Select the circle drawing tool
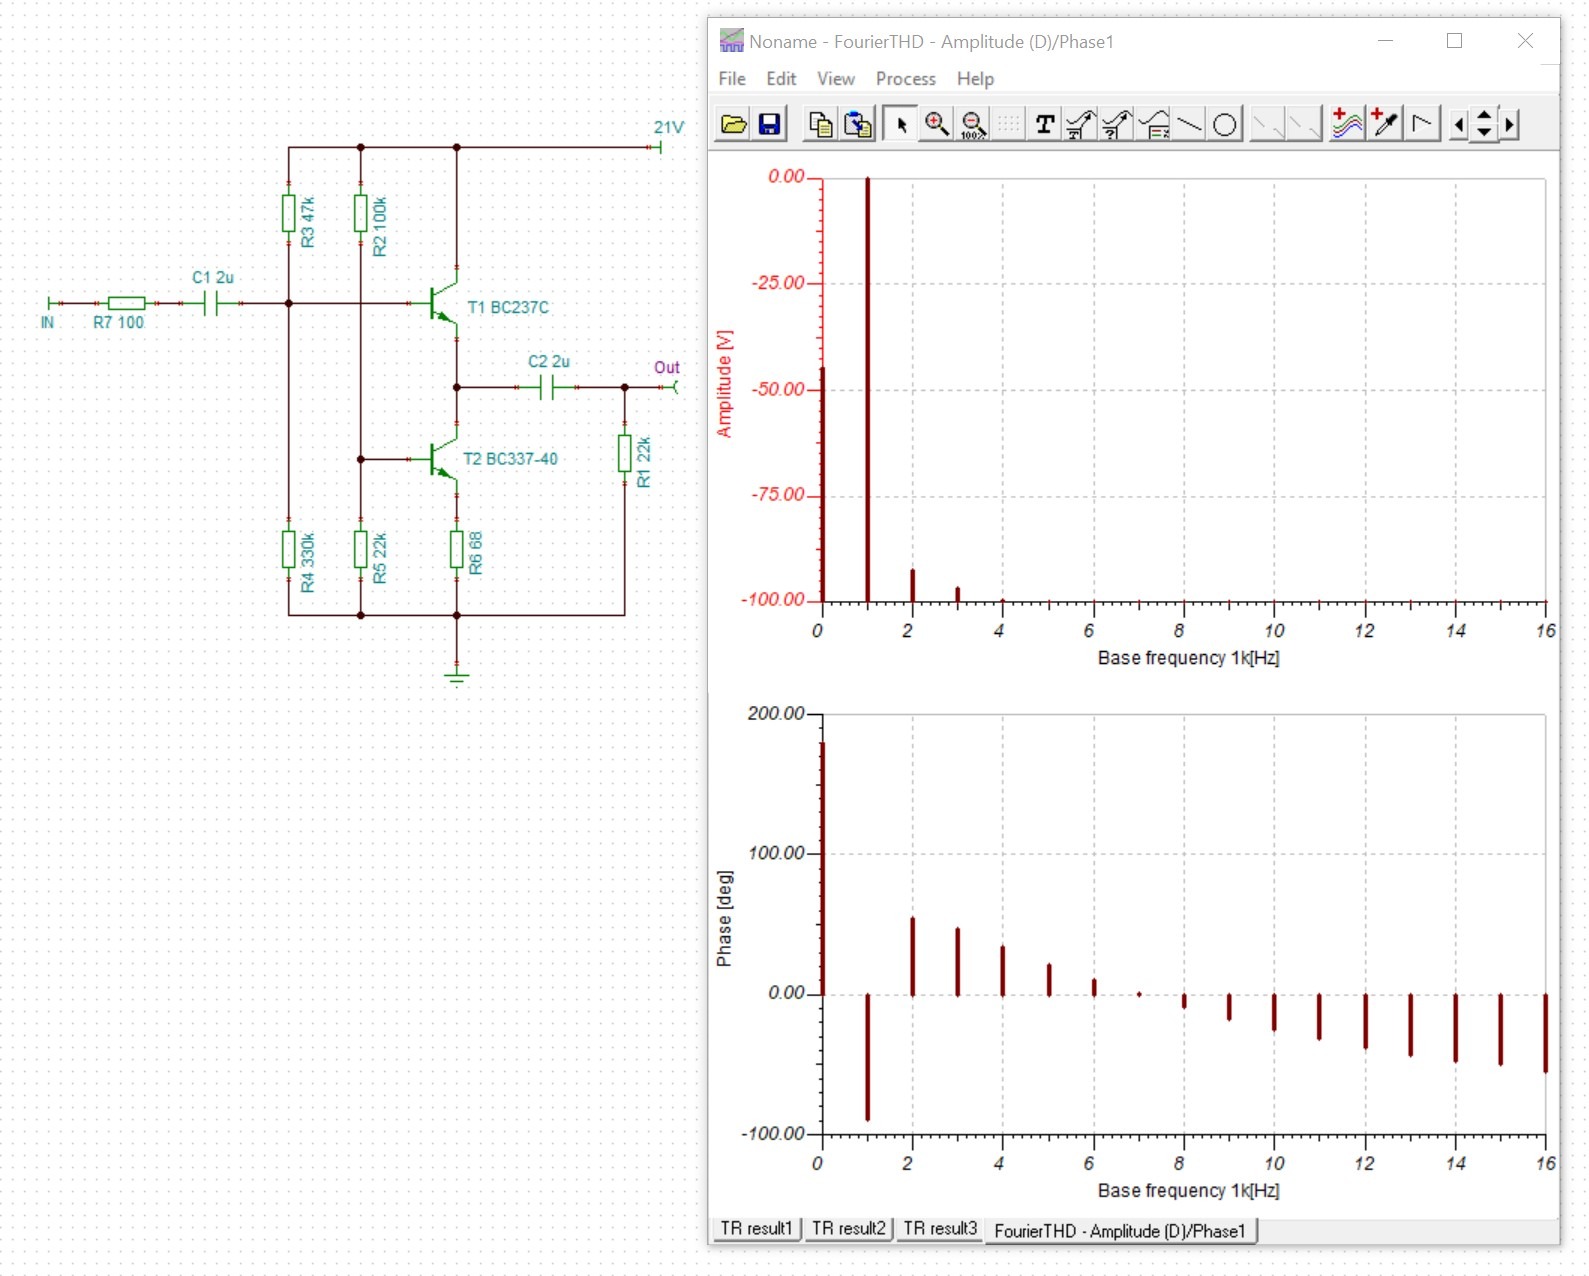Image resolution: width=1589 pixels, height=1276 pixels. [x=1225, y=124]
